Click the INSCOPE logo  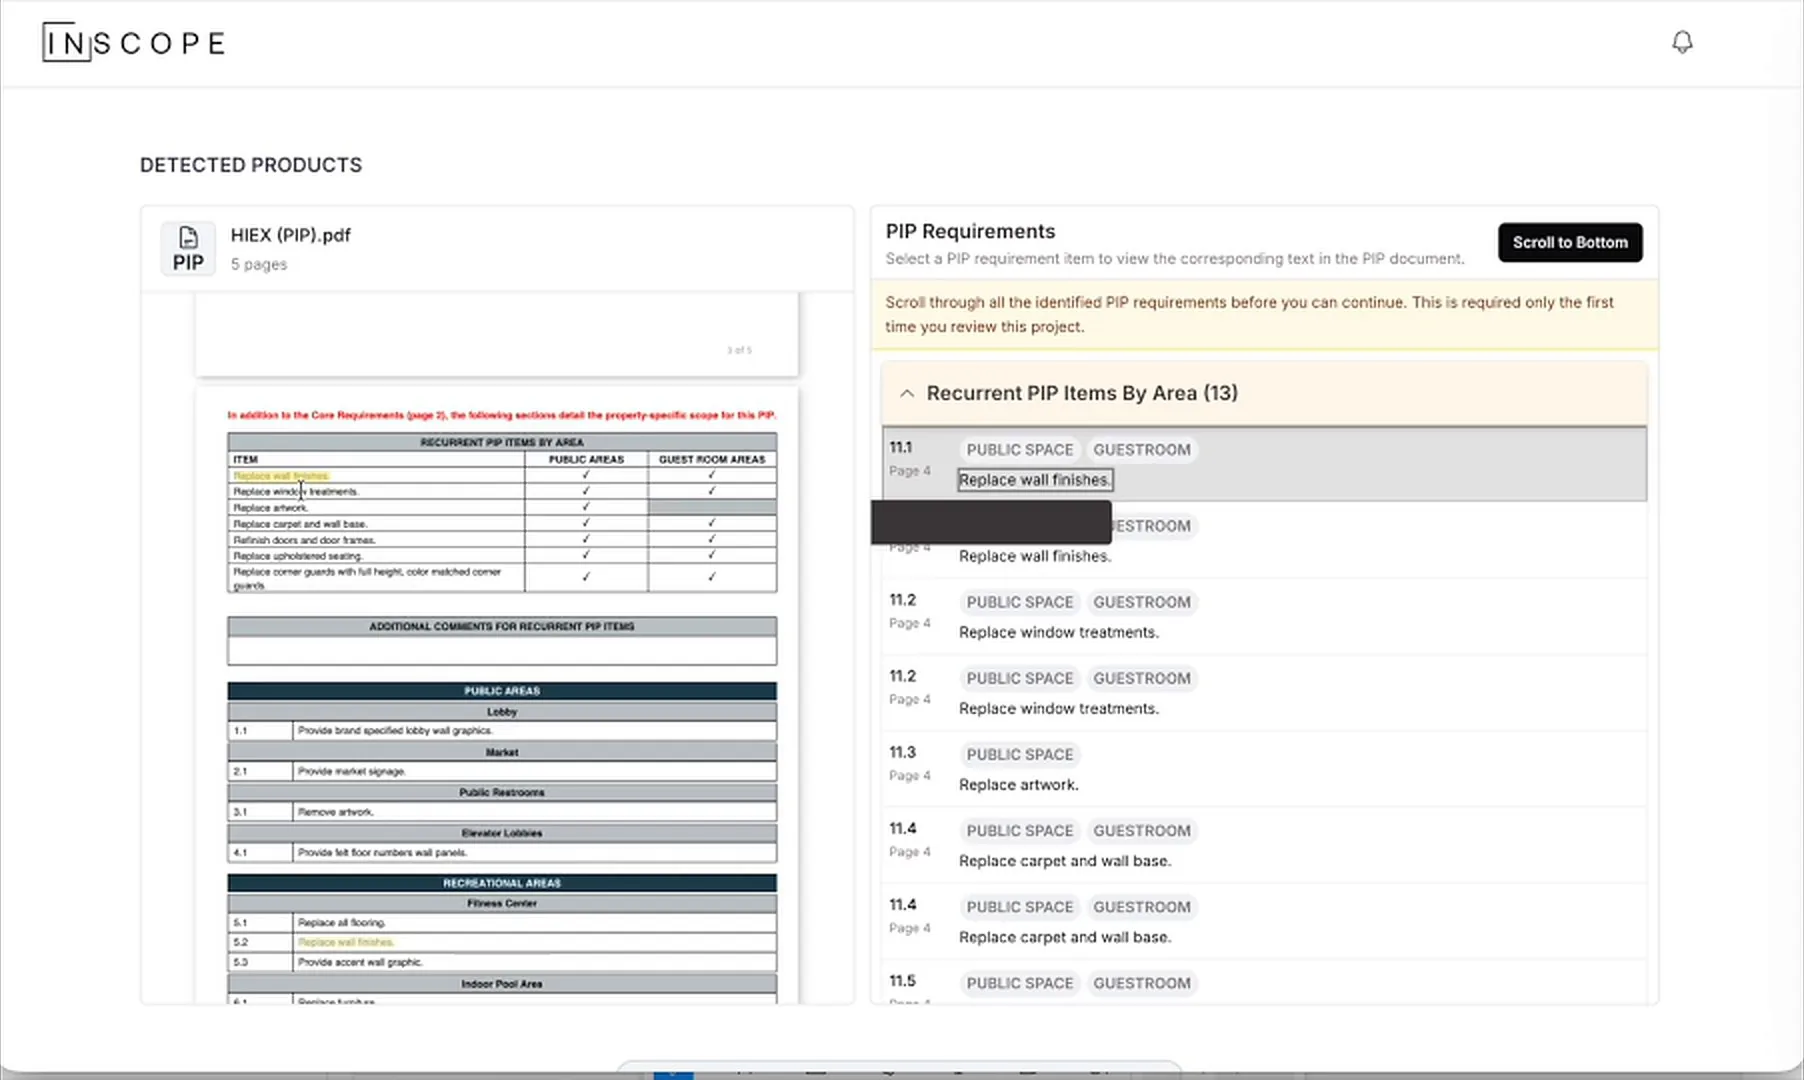pos(134,43)
